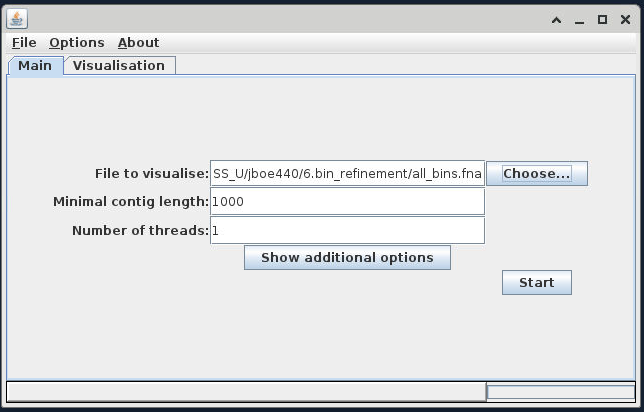The height and width of the screenshot is (412, 644).
Task: Focus the Number of threads field
Action: coord(347,231)
